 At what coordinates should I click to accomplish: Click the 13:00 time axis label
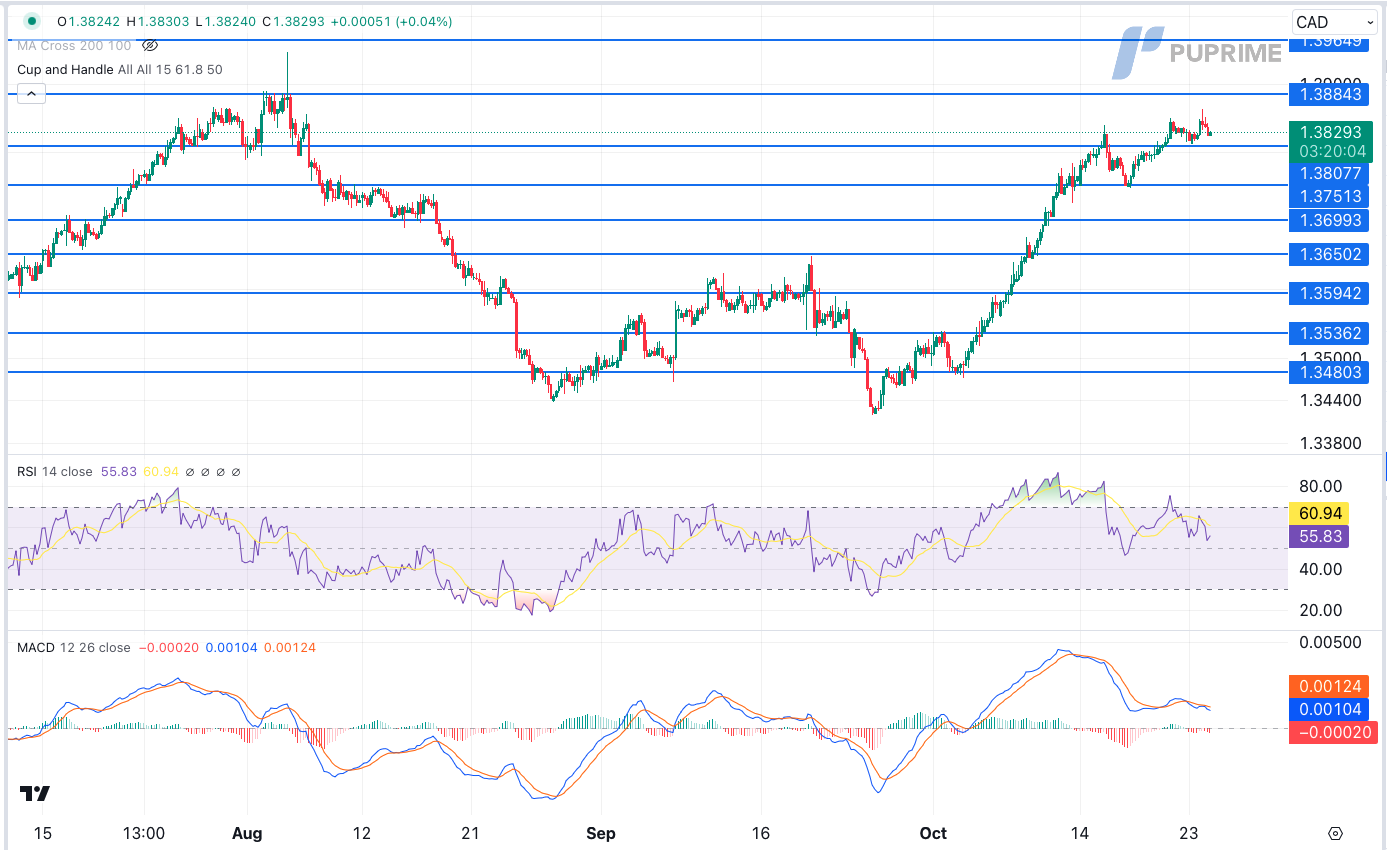point(143,833)
